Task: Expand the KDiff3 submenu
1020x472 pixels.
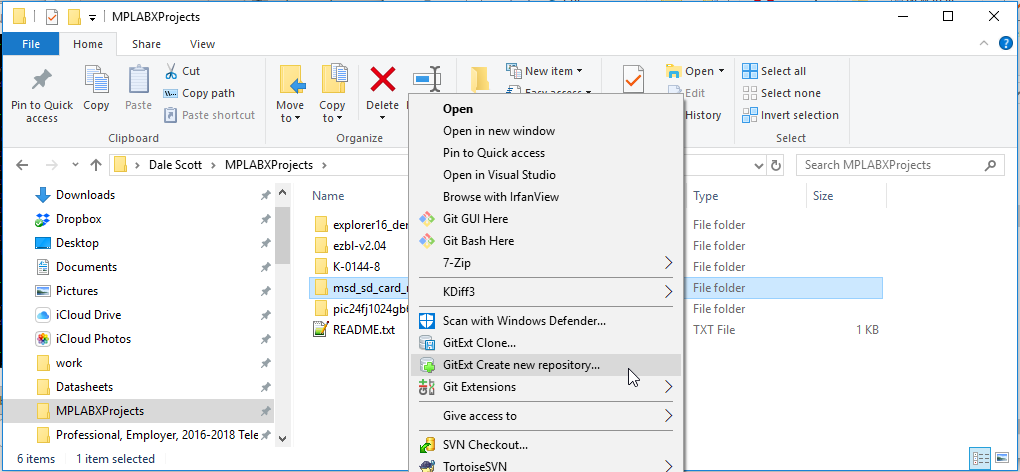Action: [x=669, y=292]
